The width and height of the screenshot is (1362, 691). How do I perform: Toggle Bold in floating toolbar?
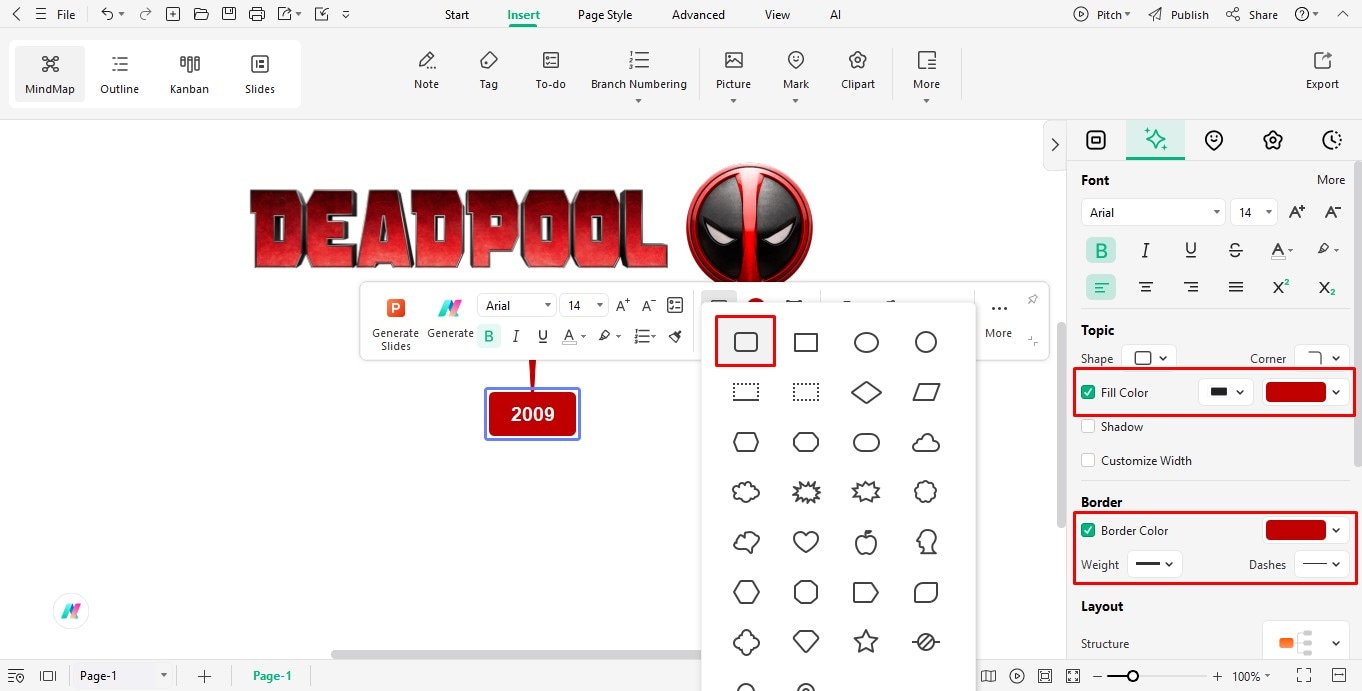point(488,336)
